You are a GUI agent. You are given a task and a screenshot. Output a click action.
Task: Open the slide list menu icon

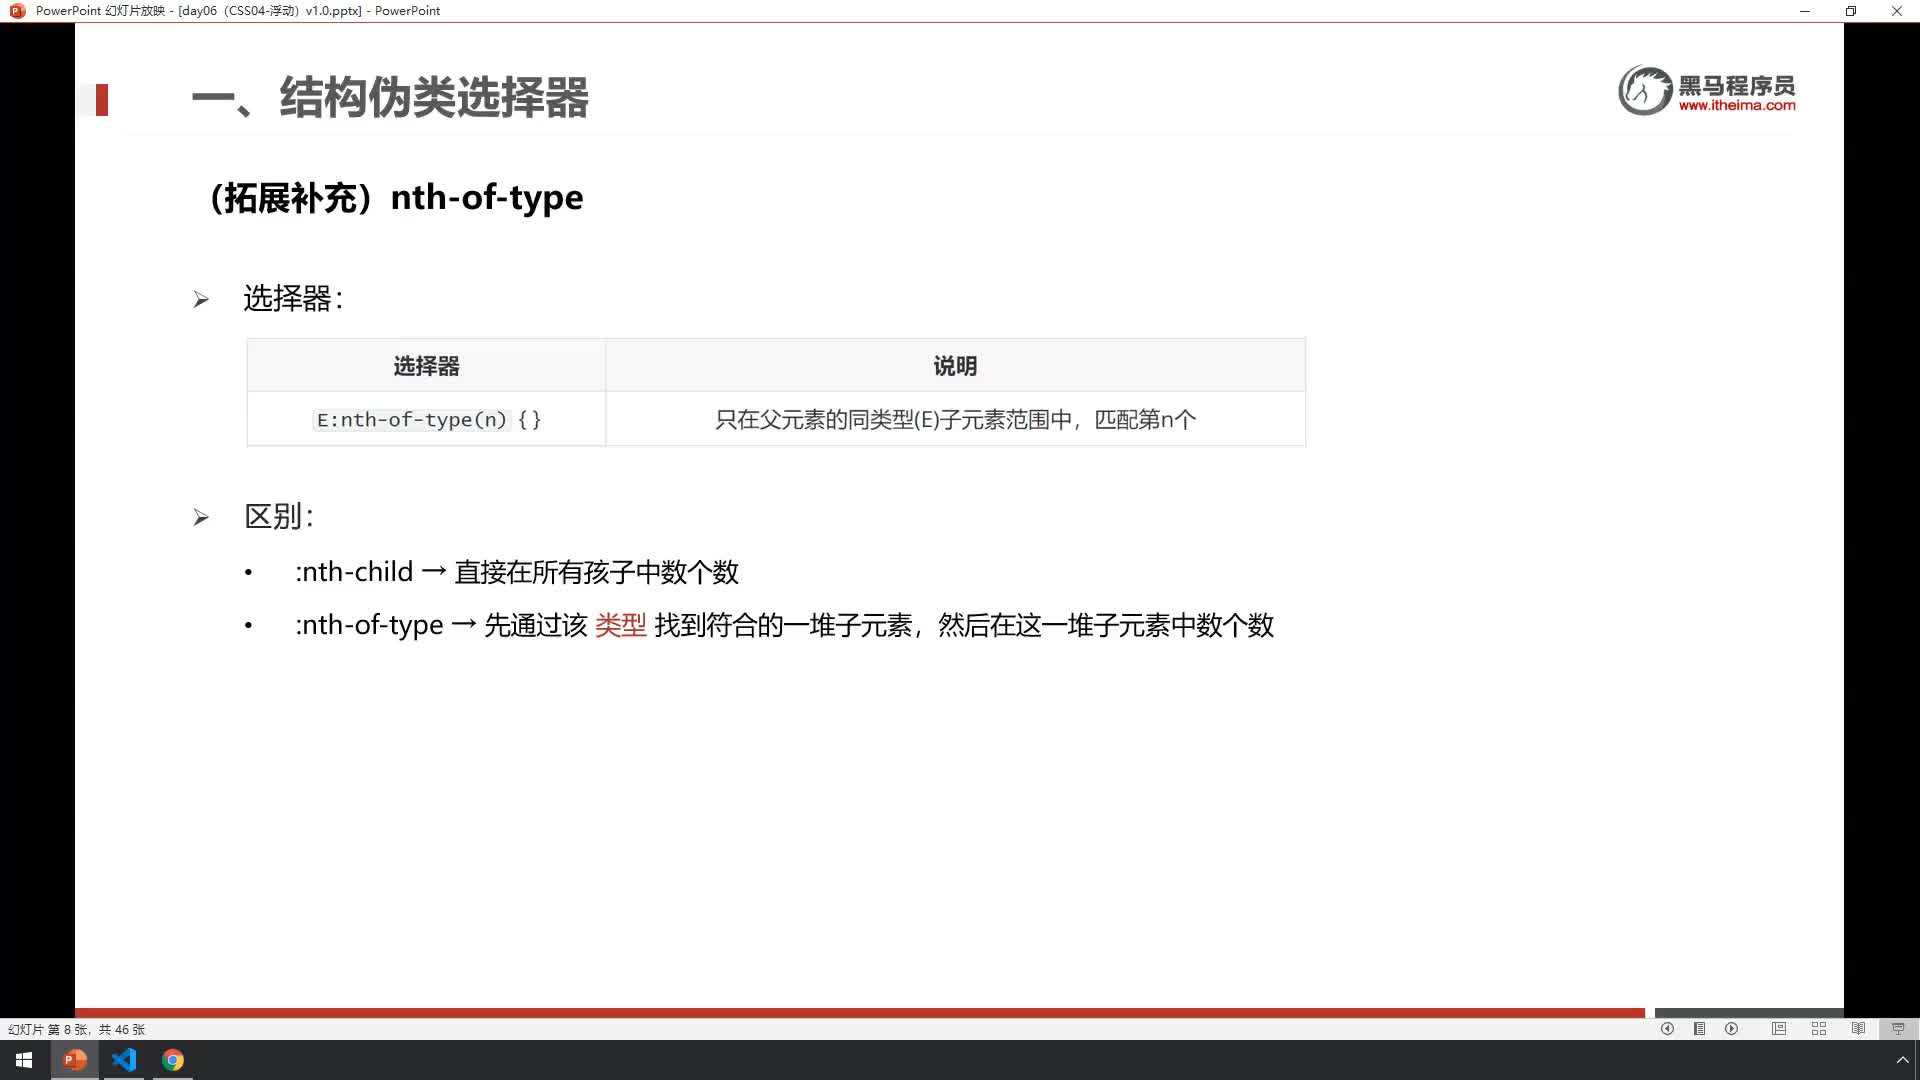[1699, 1029]
